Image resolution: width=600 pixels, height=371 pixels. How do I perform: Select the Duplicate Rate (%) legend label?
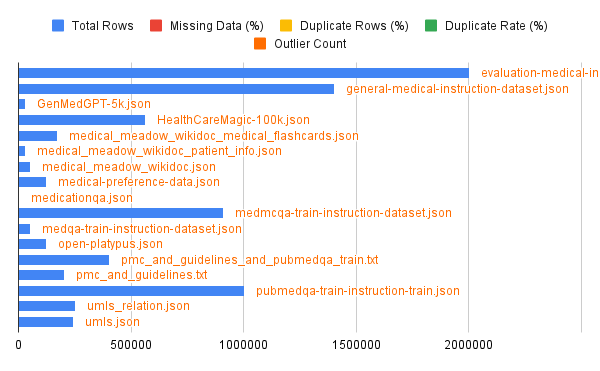496,26
